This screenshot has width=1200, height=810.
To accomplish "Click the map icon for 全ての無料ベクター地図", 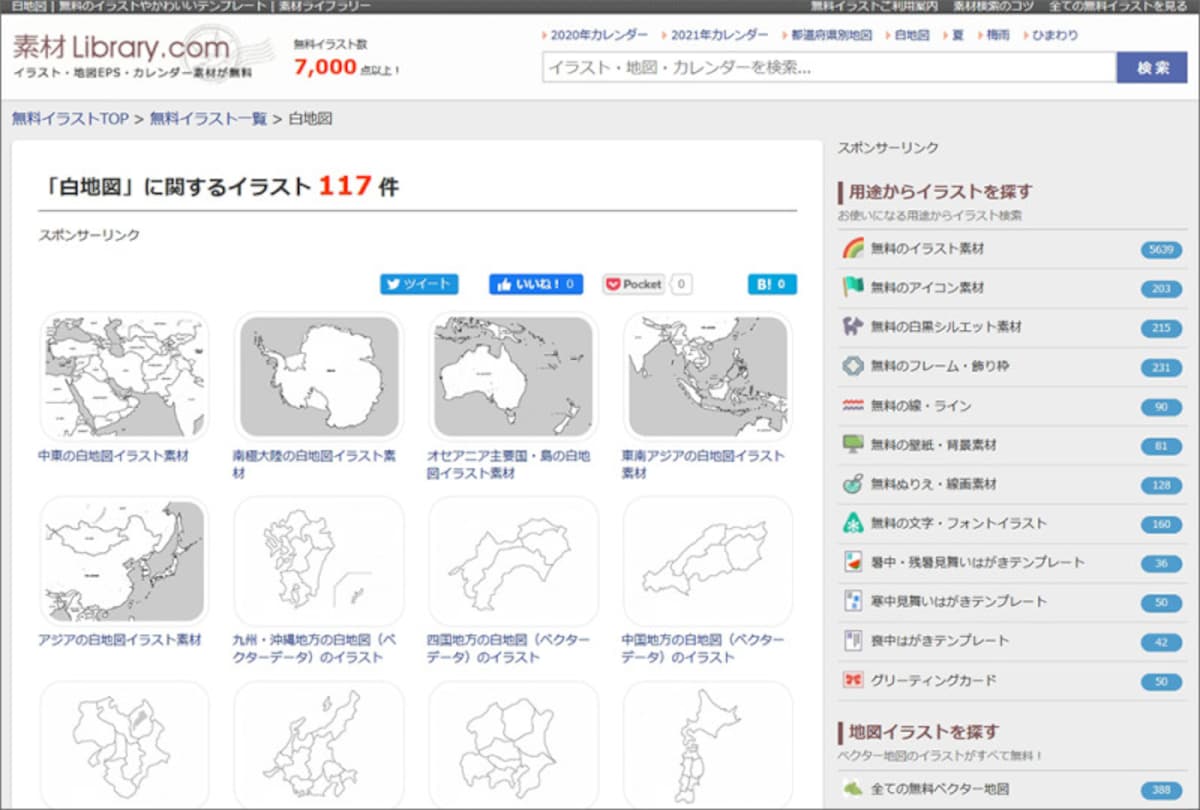I will 853,788.
